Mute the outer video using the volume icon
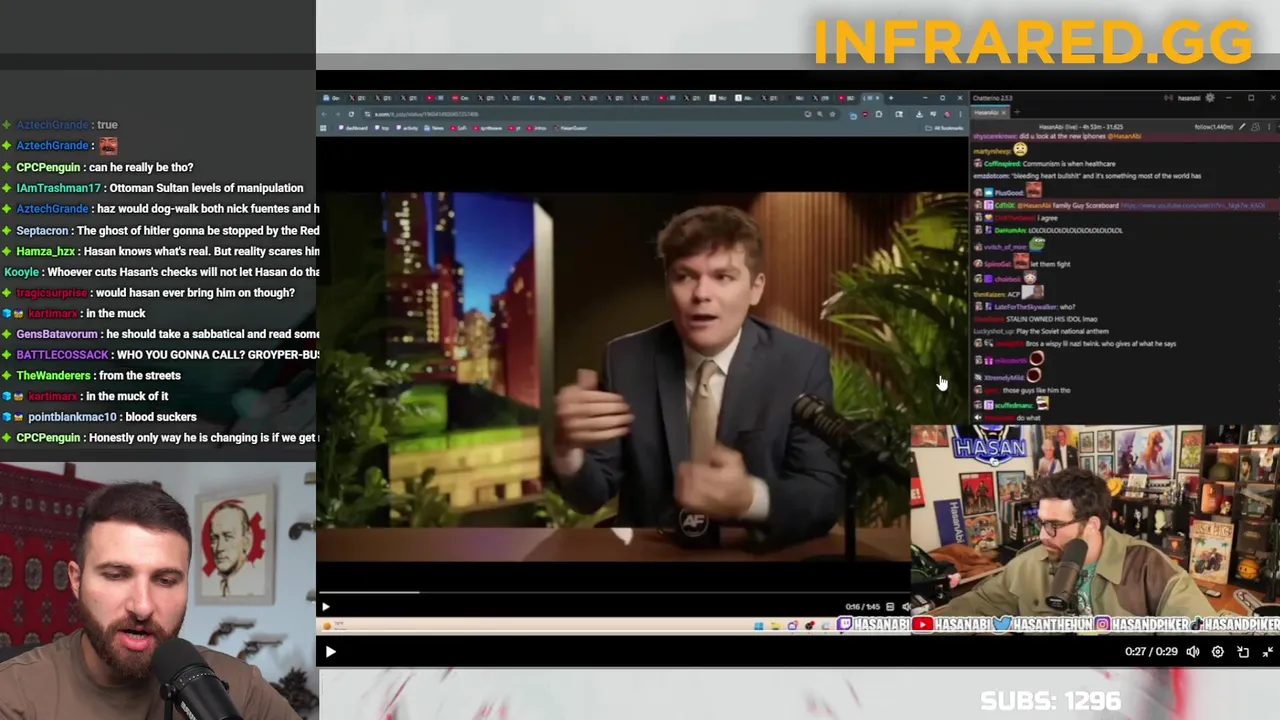This screenshot has width=1280, height=720. (x=1193, y=652)
